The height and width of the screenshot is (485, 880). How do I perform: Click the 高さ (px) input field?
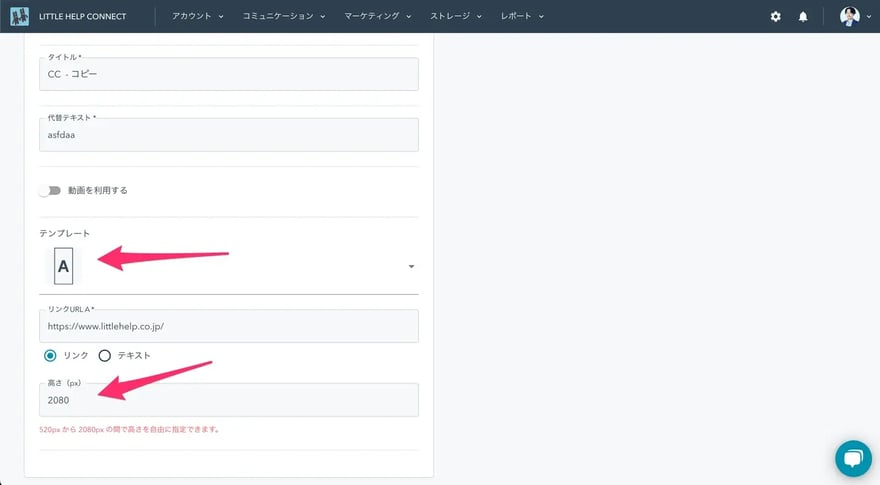click(229, 400)
